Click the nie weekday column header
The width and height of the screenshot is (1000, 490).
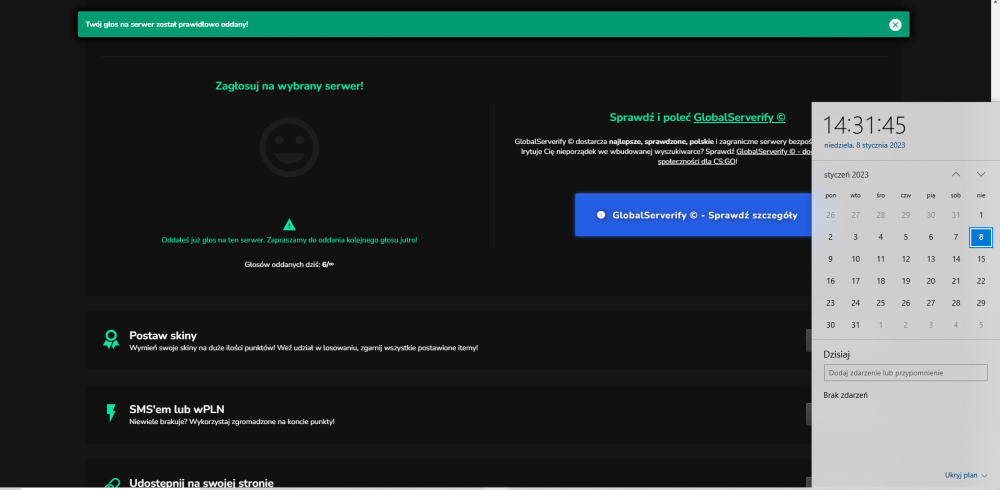point(981,195)
